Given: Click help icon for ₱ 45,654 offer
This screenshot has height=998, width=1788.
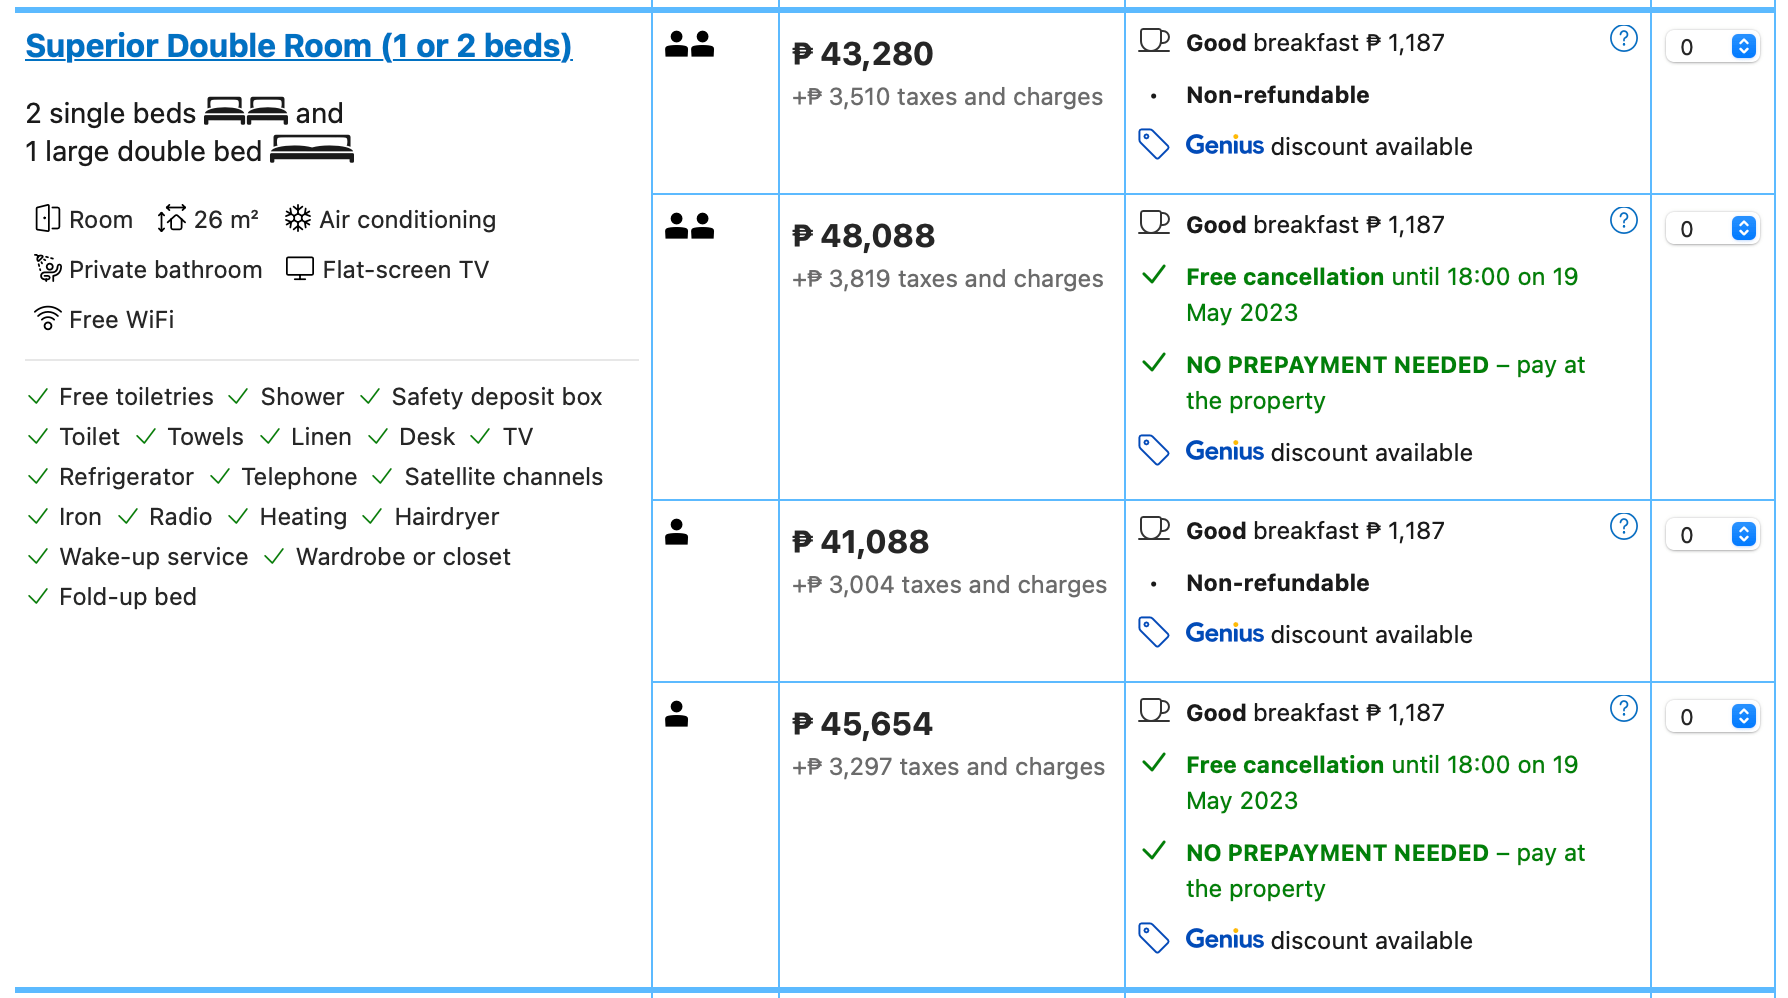Looking at the screenshot, I should click(1623, 709).
